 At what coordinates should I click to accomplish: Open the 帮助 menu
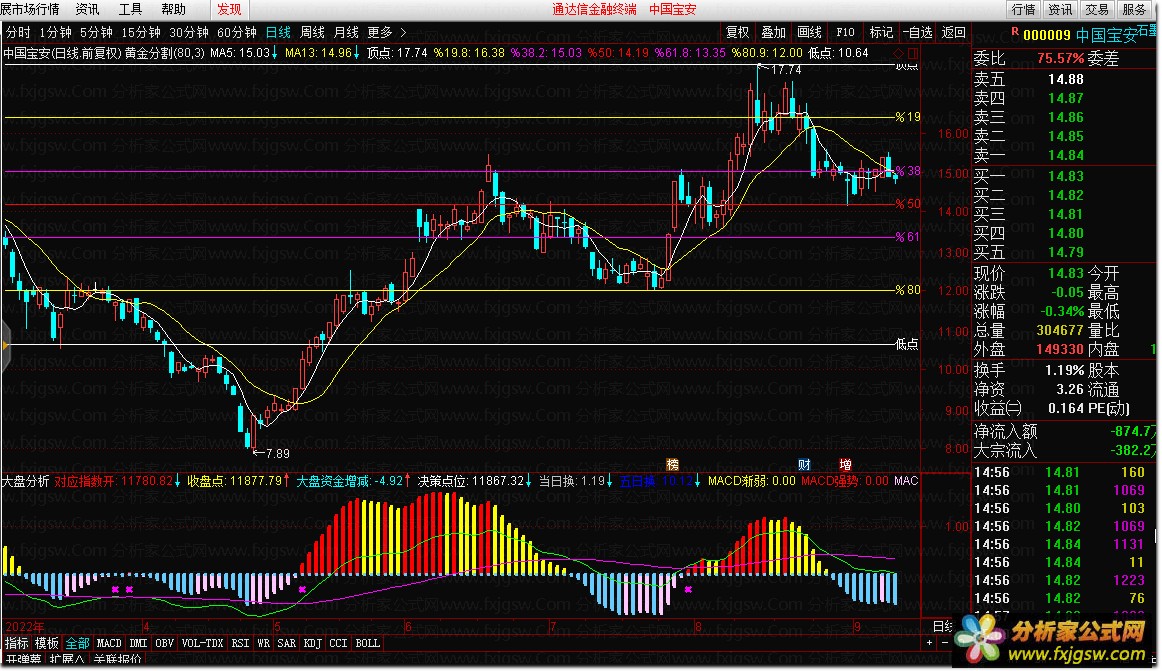(x=173, y=9)
